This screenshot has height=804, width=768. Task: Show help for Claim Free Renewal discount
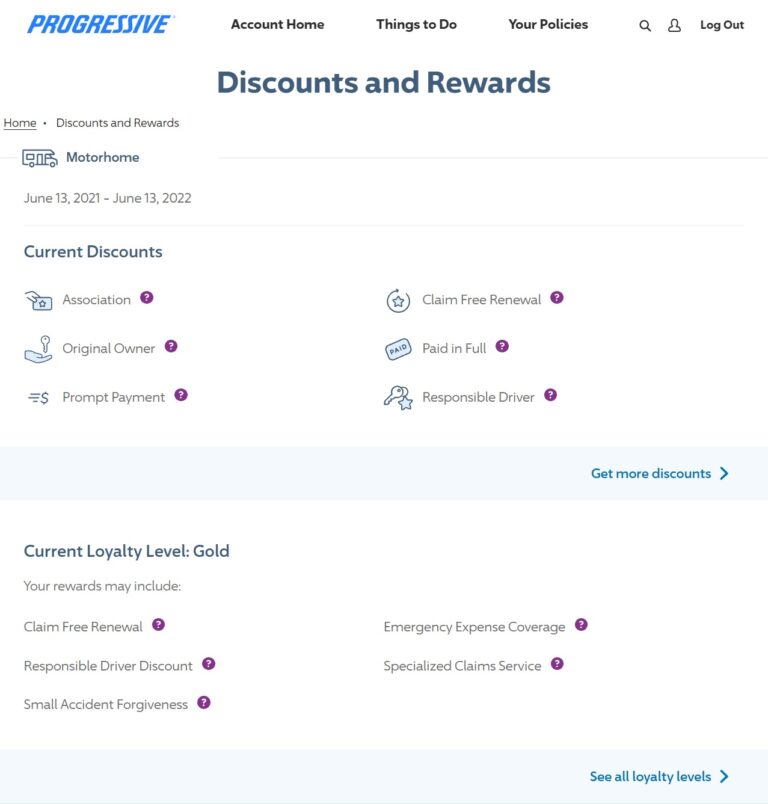(557, 298)
